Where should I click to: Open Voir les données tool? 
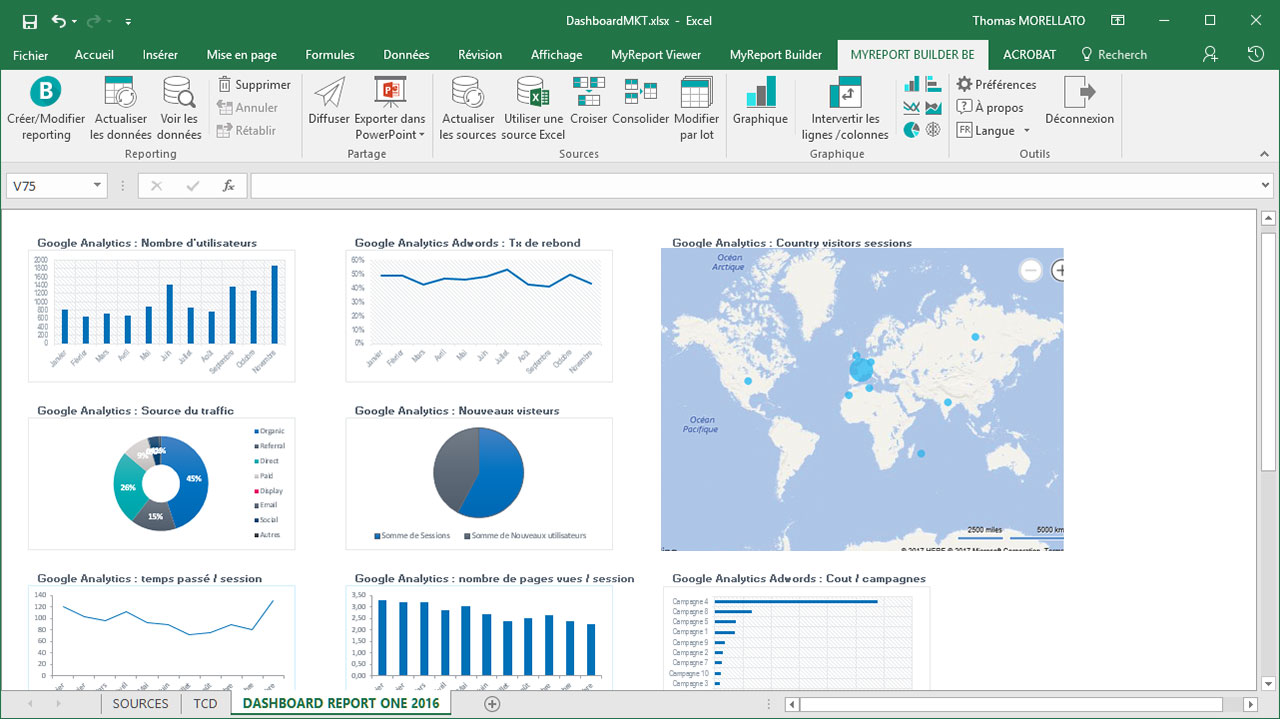point(179,93)
